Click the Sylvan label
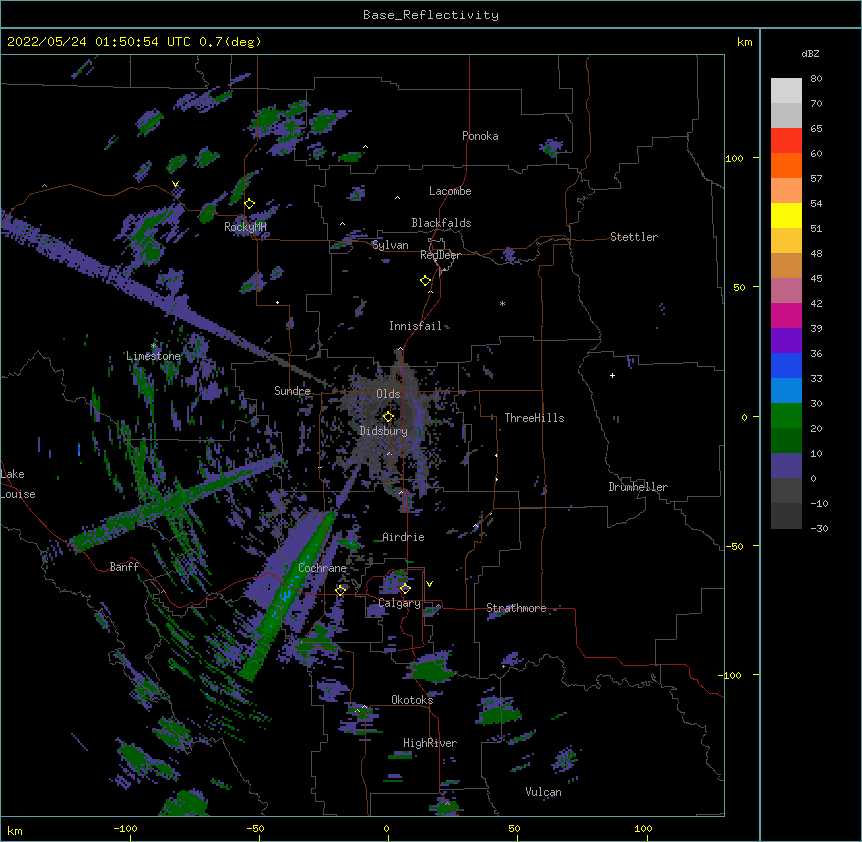Image resolution: width=862 pixels, height=842 pixels. (x=390, y=245)
